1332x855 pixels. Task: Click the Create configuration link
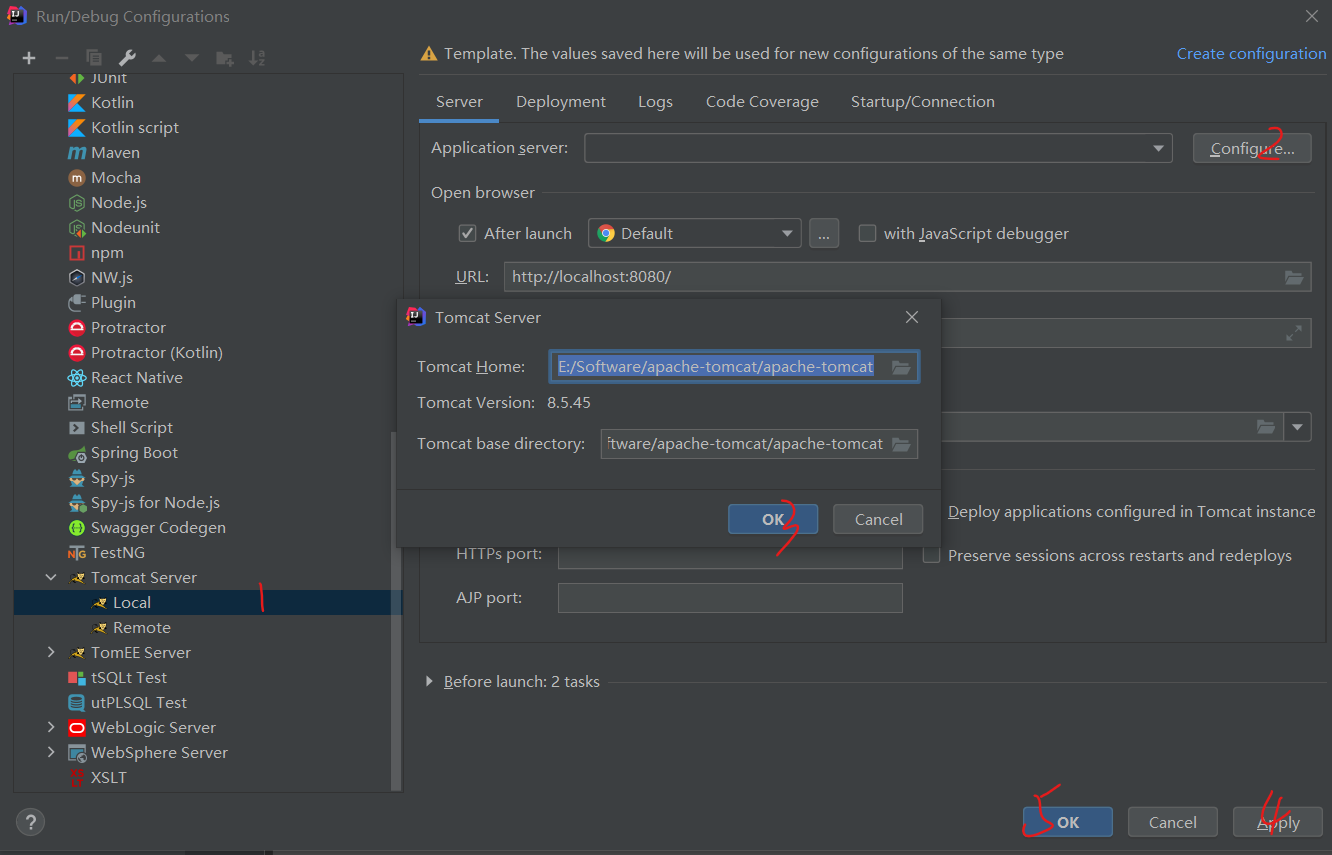coord(1251,54)
